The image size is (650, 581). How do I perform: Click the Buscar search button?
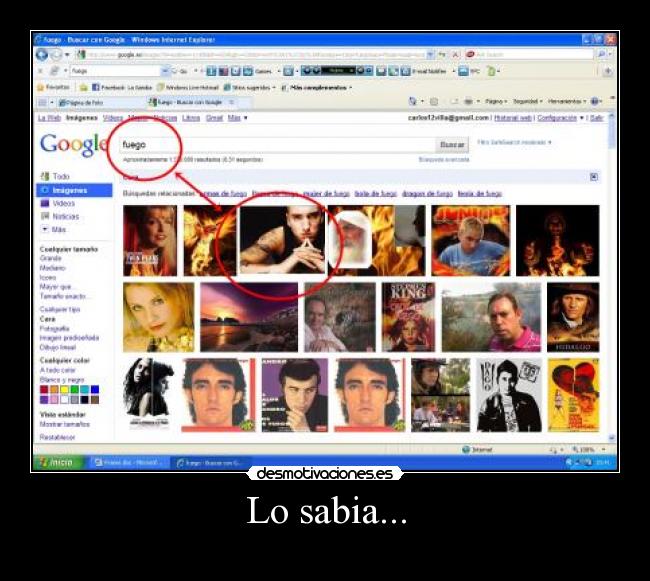click(452, 145)
